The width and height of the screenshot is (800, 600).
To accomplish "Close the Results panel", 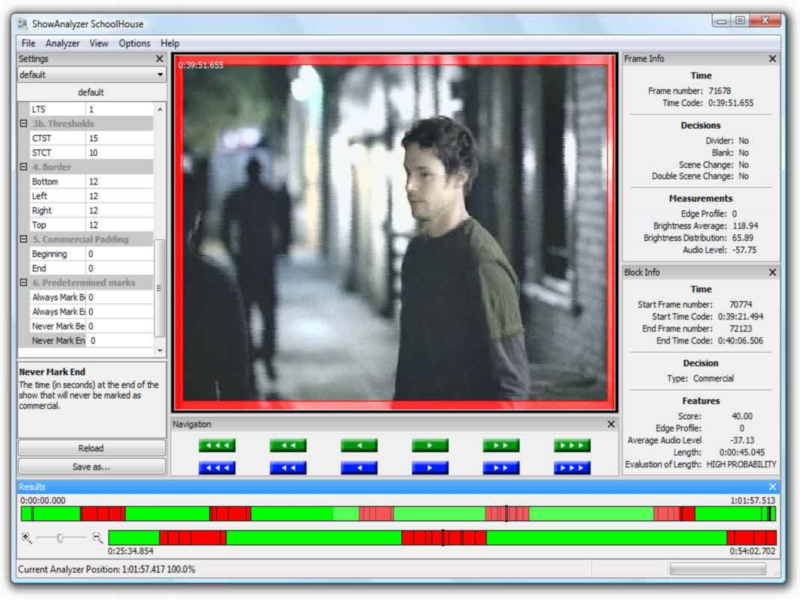I will (772, 487).
